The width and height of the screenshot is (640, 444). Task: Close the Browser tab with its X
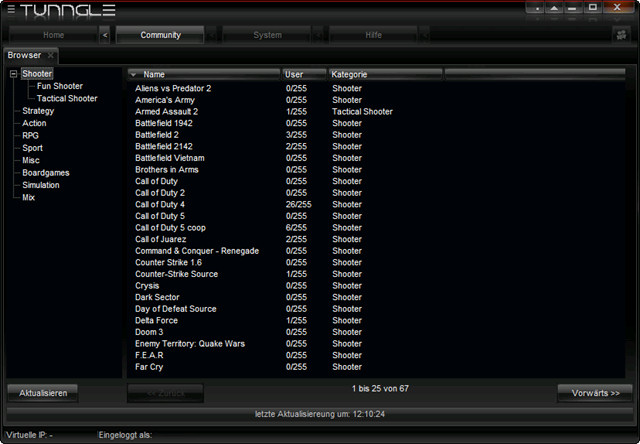51,55
